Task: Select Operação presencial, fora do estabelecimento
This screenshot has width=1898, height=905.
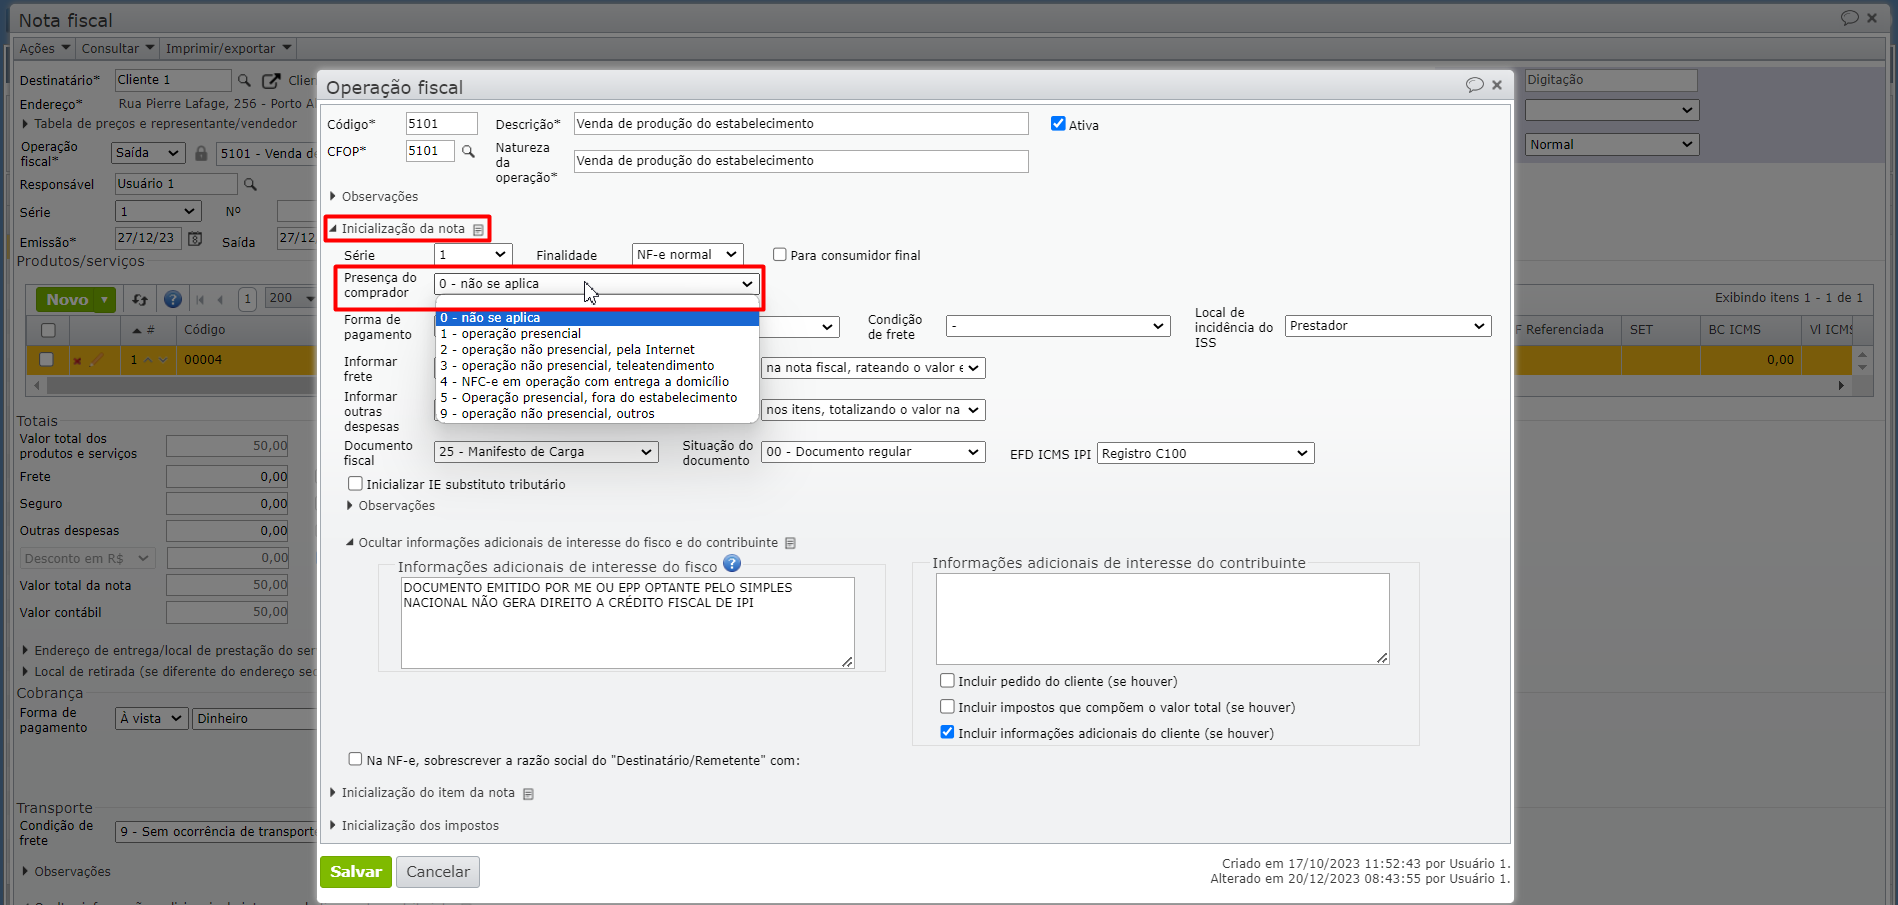Action: 597,398
